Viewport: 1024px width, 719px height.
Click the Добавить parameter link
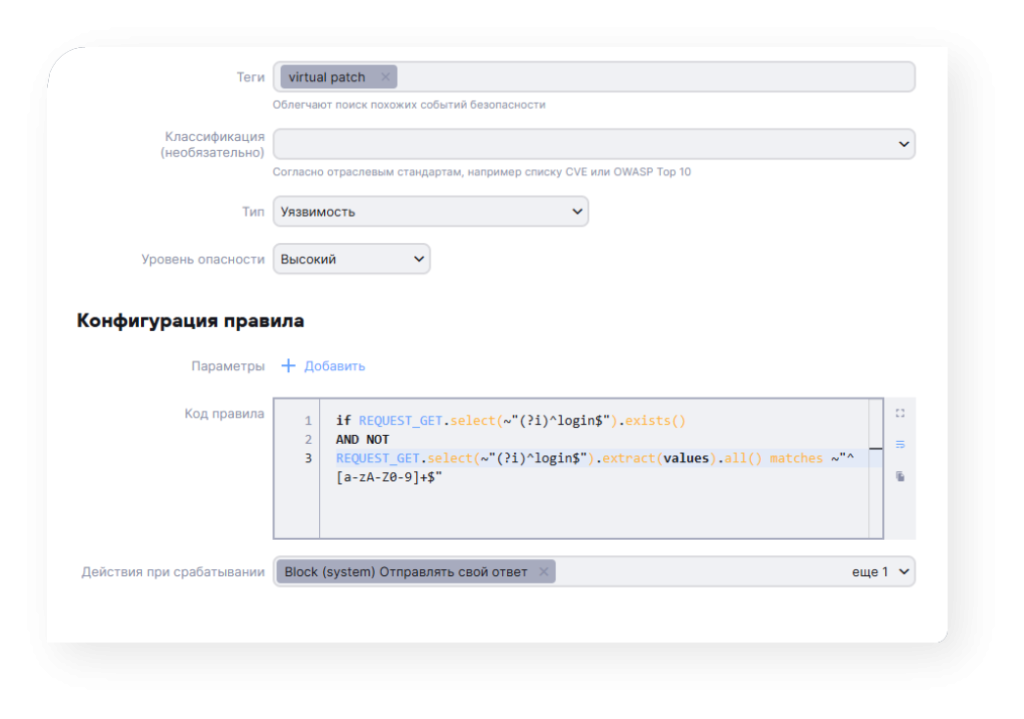[x=323, y=366]
